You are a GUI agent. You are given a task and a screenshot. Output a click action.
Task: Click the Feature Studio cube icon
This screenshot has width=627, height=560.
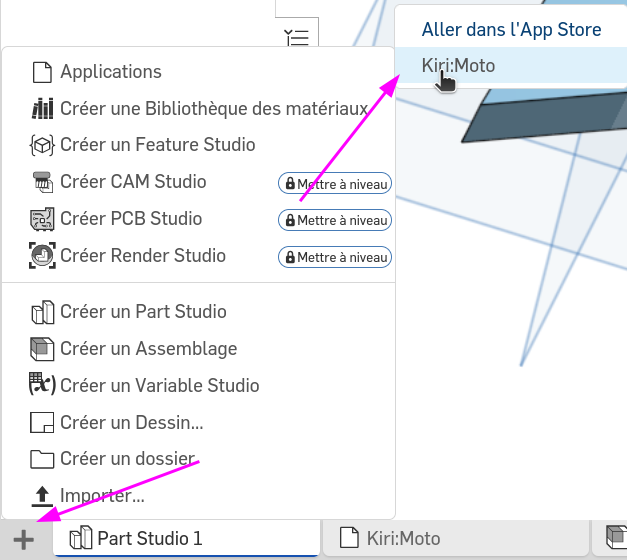pos(42,145)
